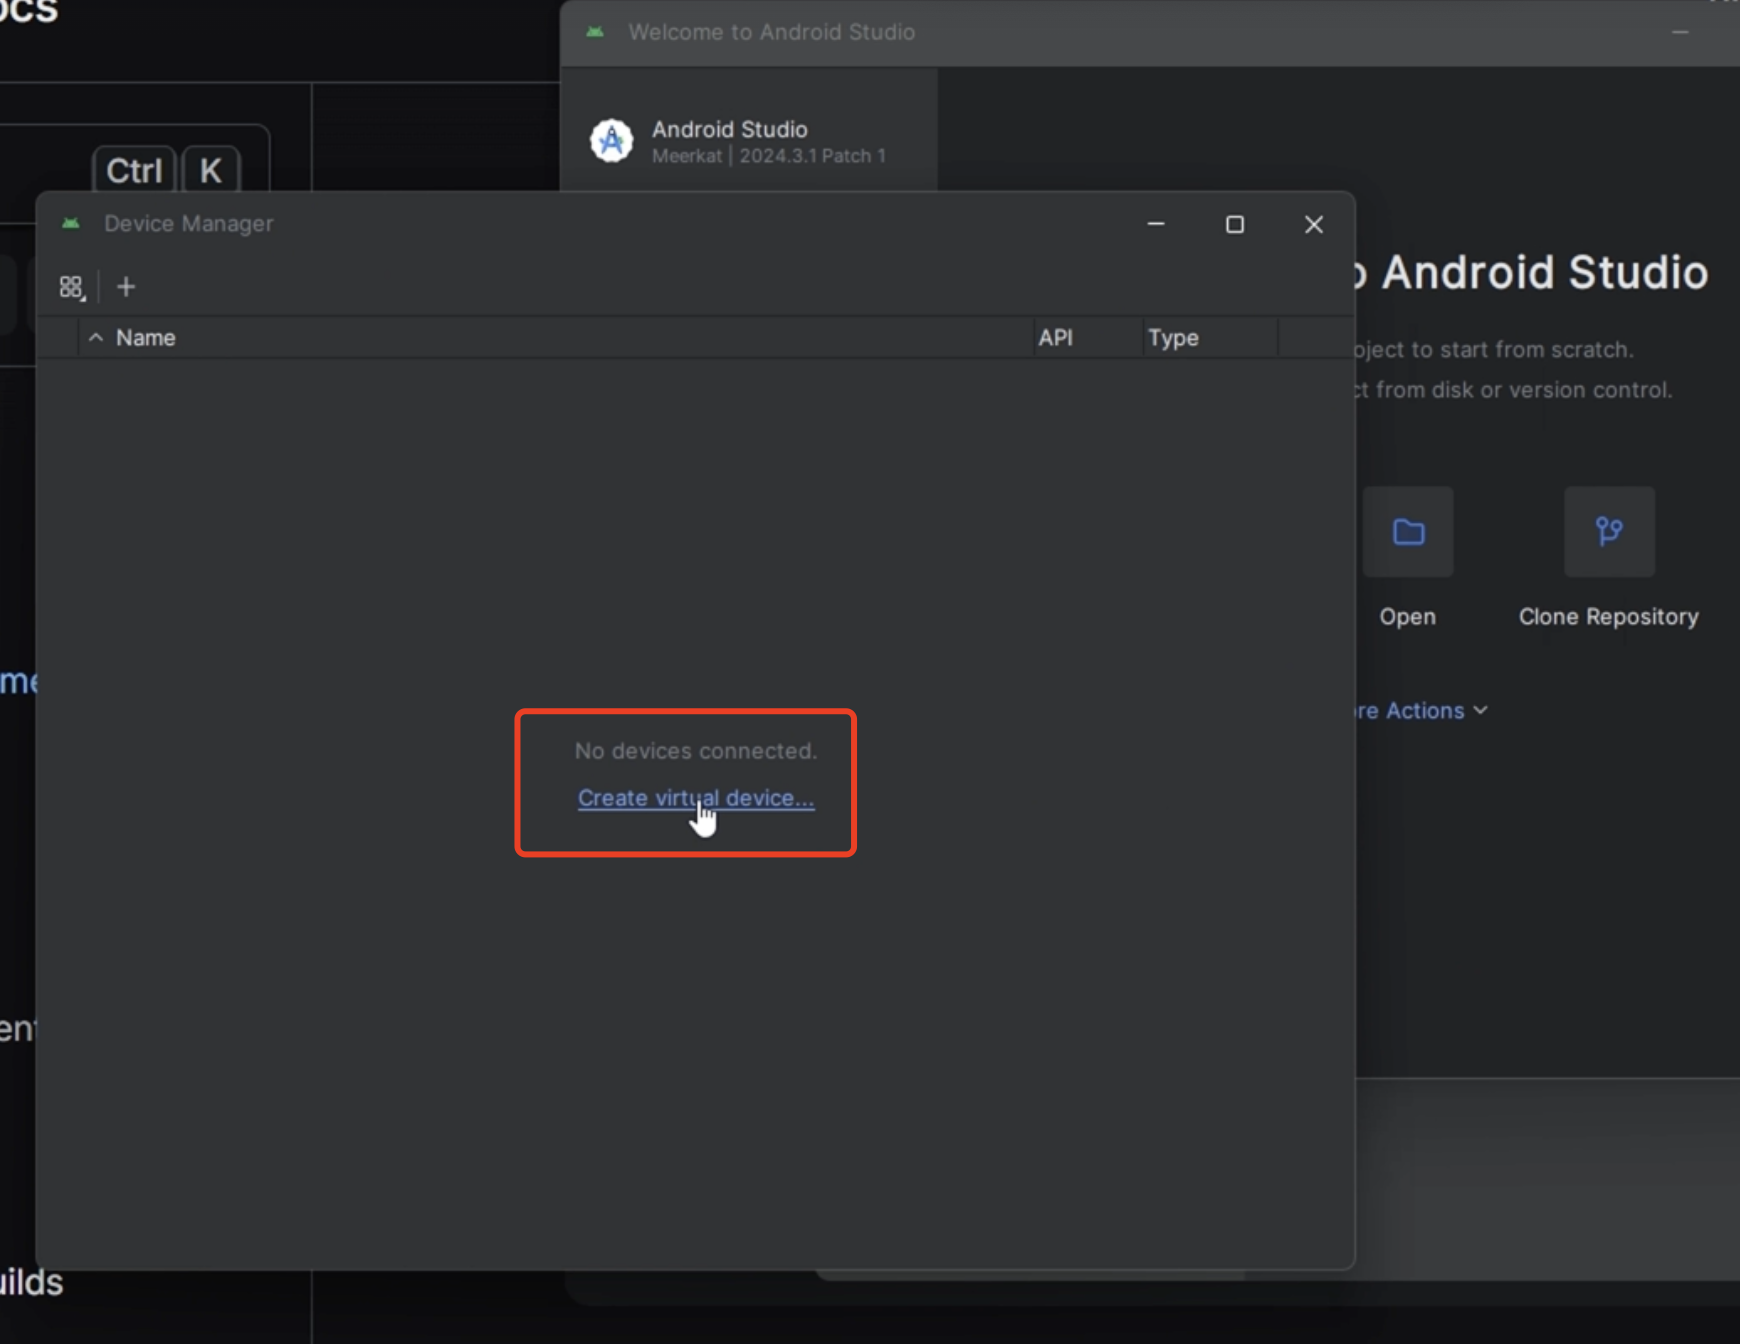Click the Android icon in the Welcome window title bar
1740x1344 pixels.
[595, 32]
